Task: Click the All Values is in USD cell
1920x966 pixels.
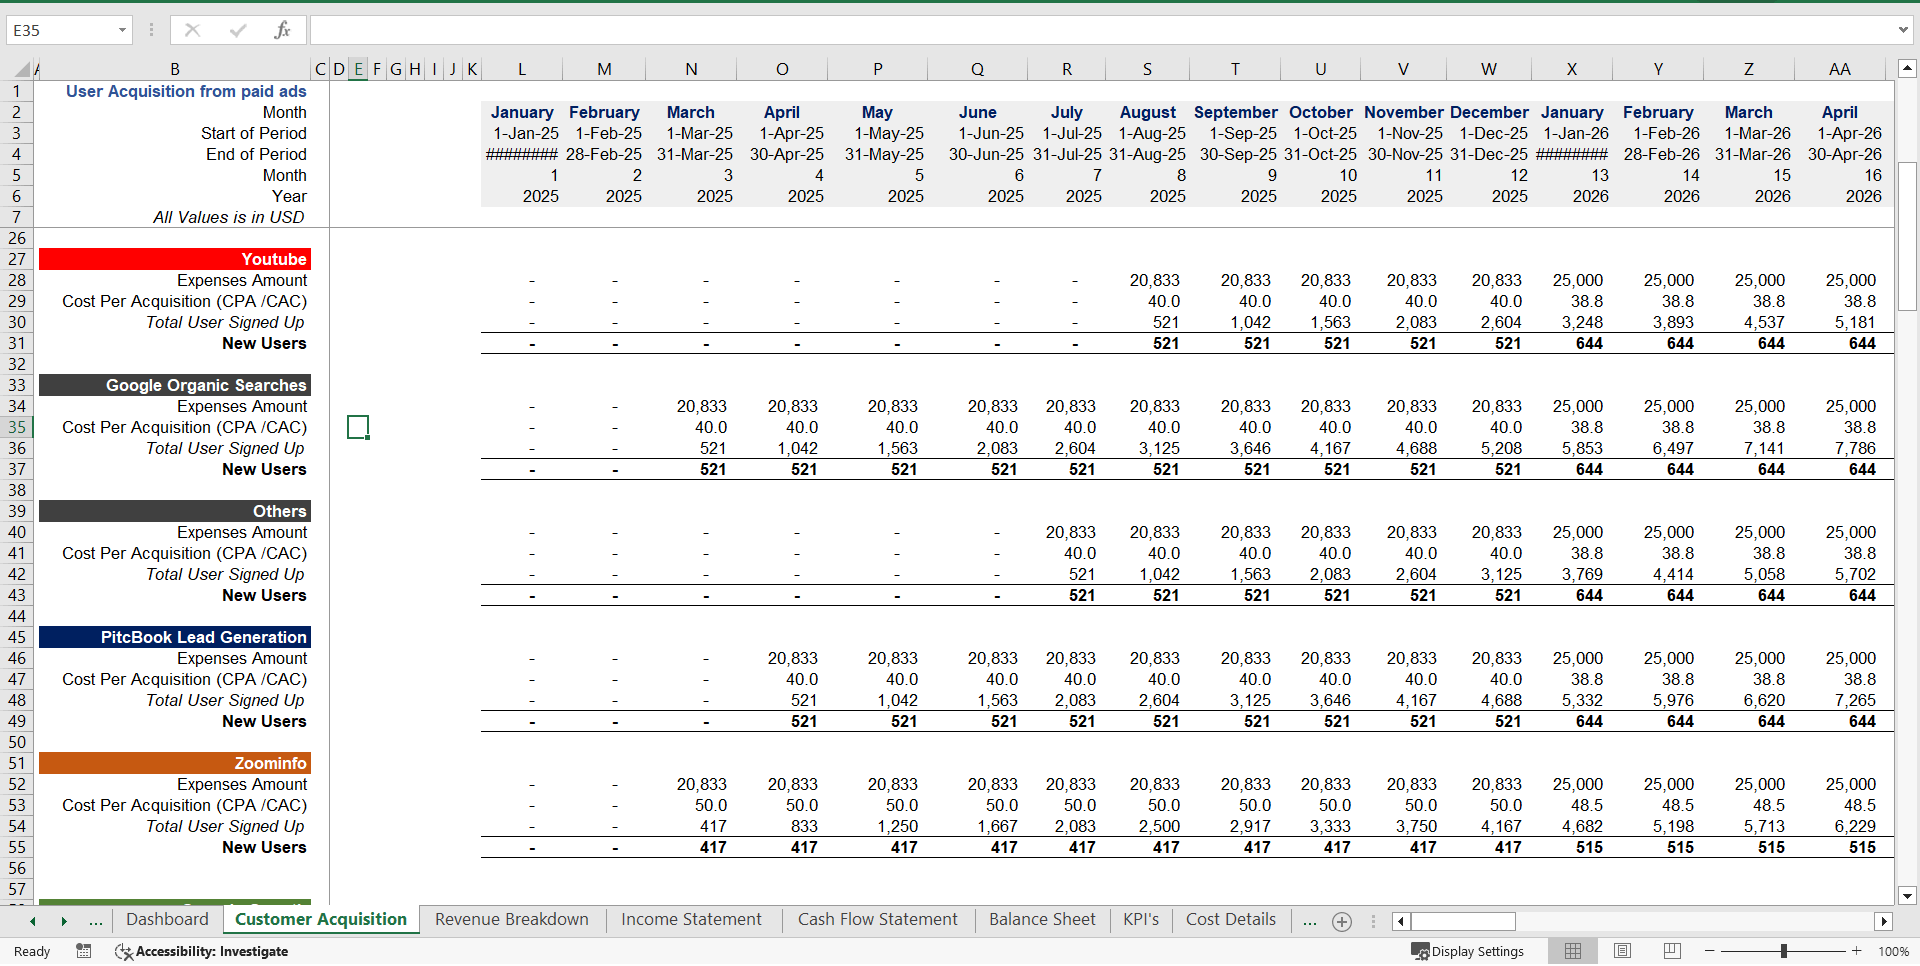Action: click(x=228, y=217)
